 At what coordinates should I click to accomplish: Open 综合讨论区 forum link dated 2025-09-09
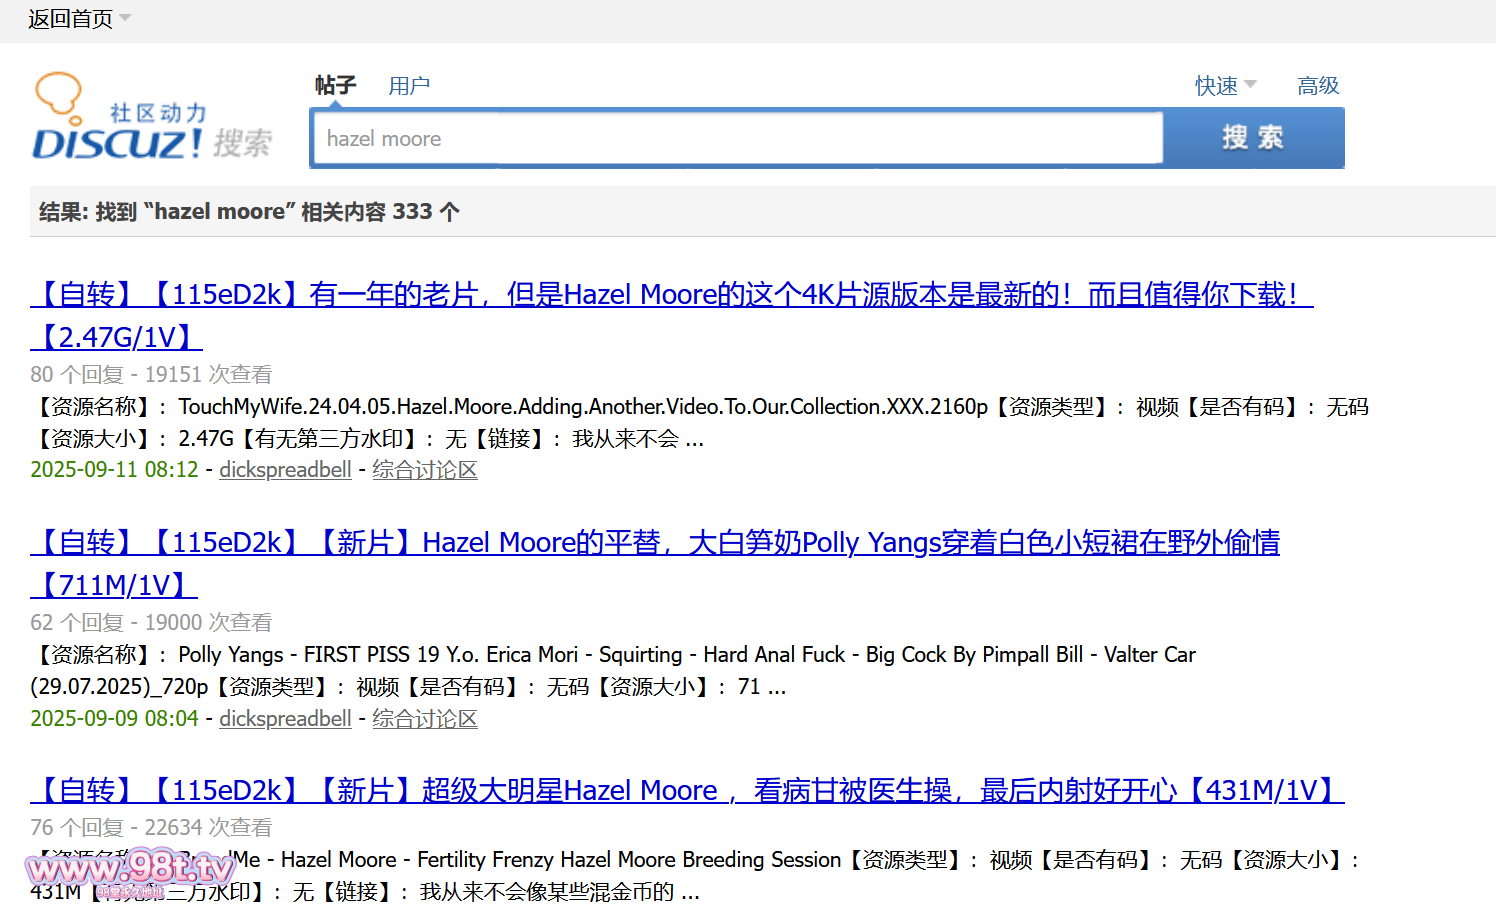point(425,718)
